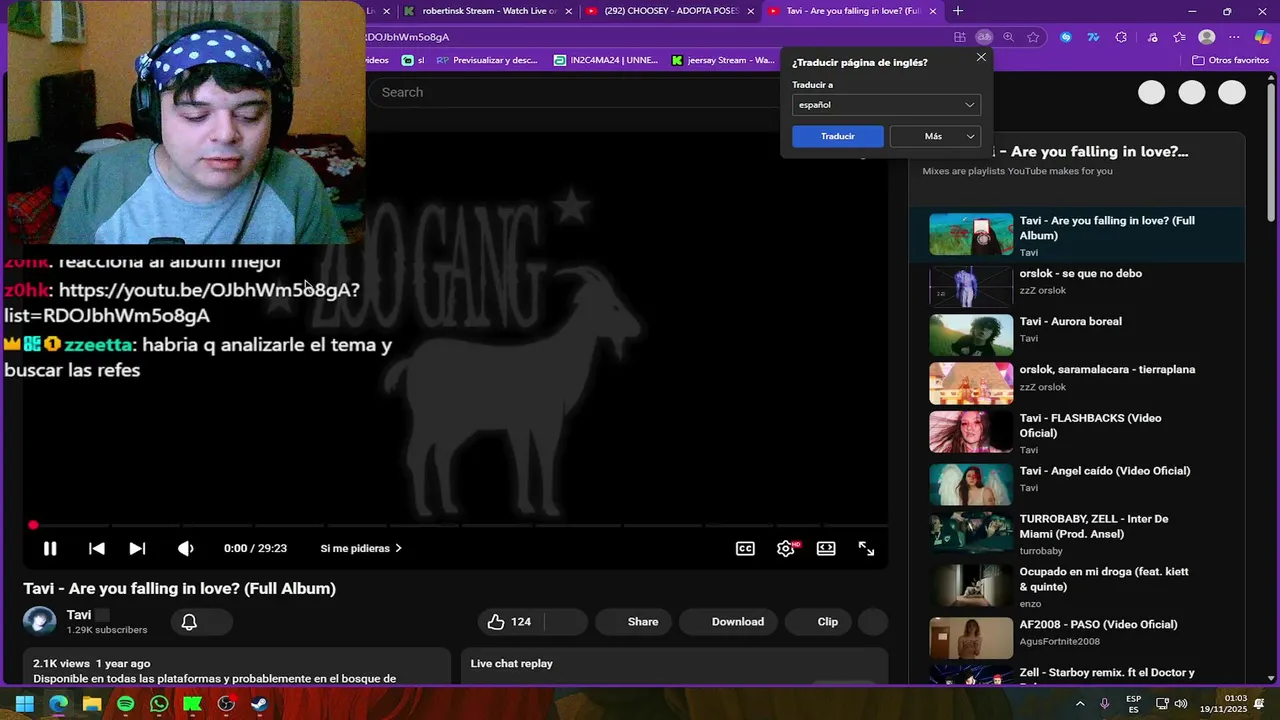Click the translate icon in the address bar
The image size is (1280, 720).
pyautogui.click(x=984, y=37)
